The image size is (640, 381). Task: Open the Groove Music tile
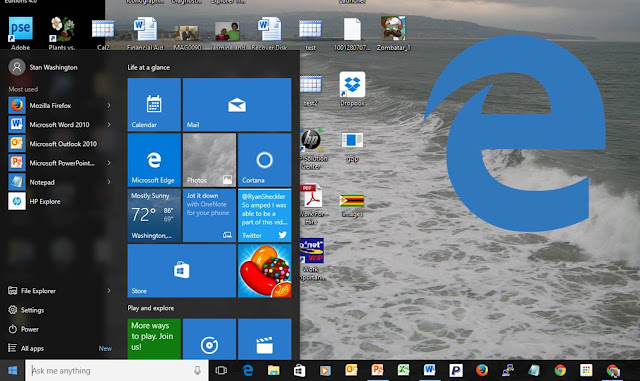tap(209, 339)
